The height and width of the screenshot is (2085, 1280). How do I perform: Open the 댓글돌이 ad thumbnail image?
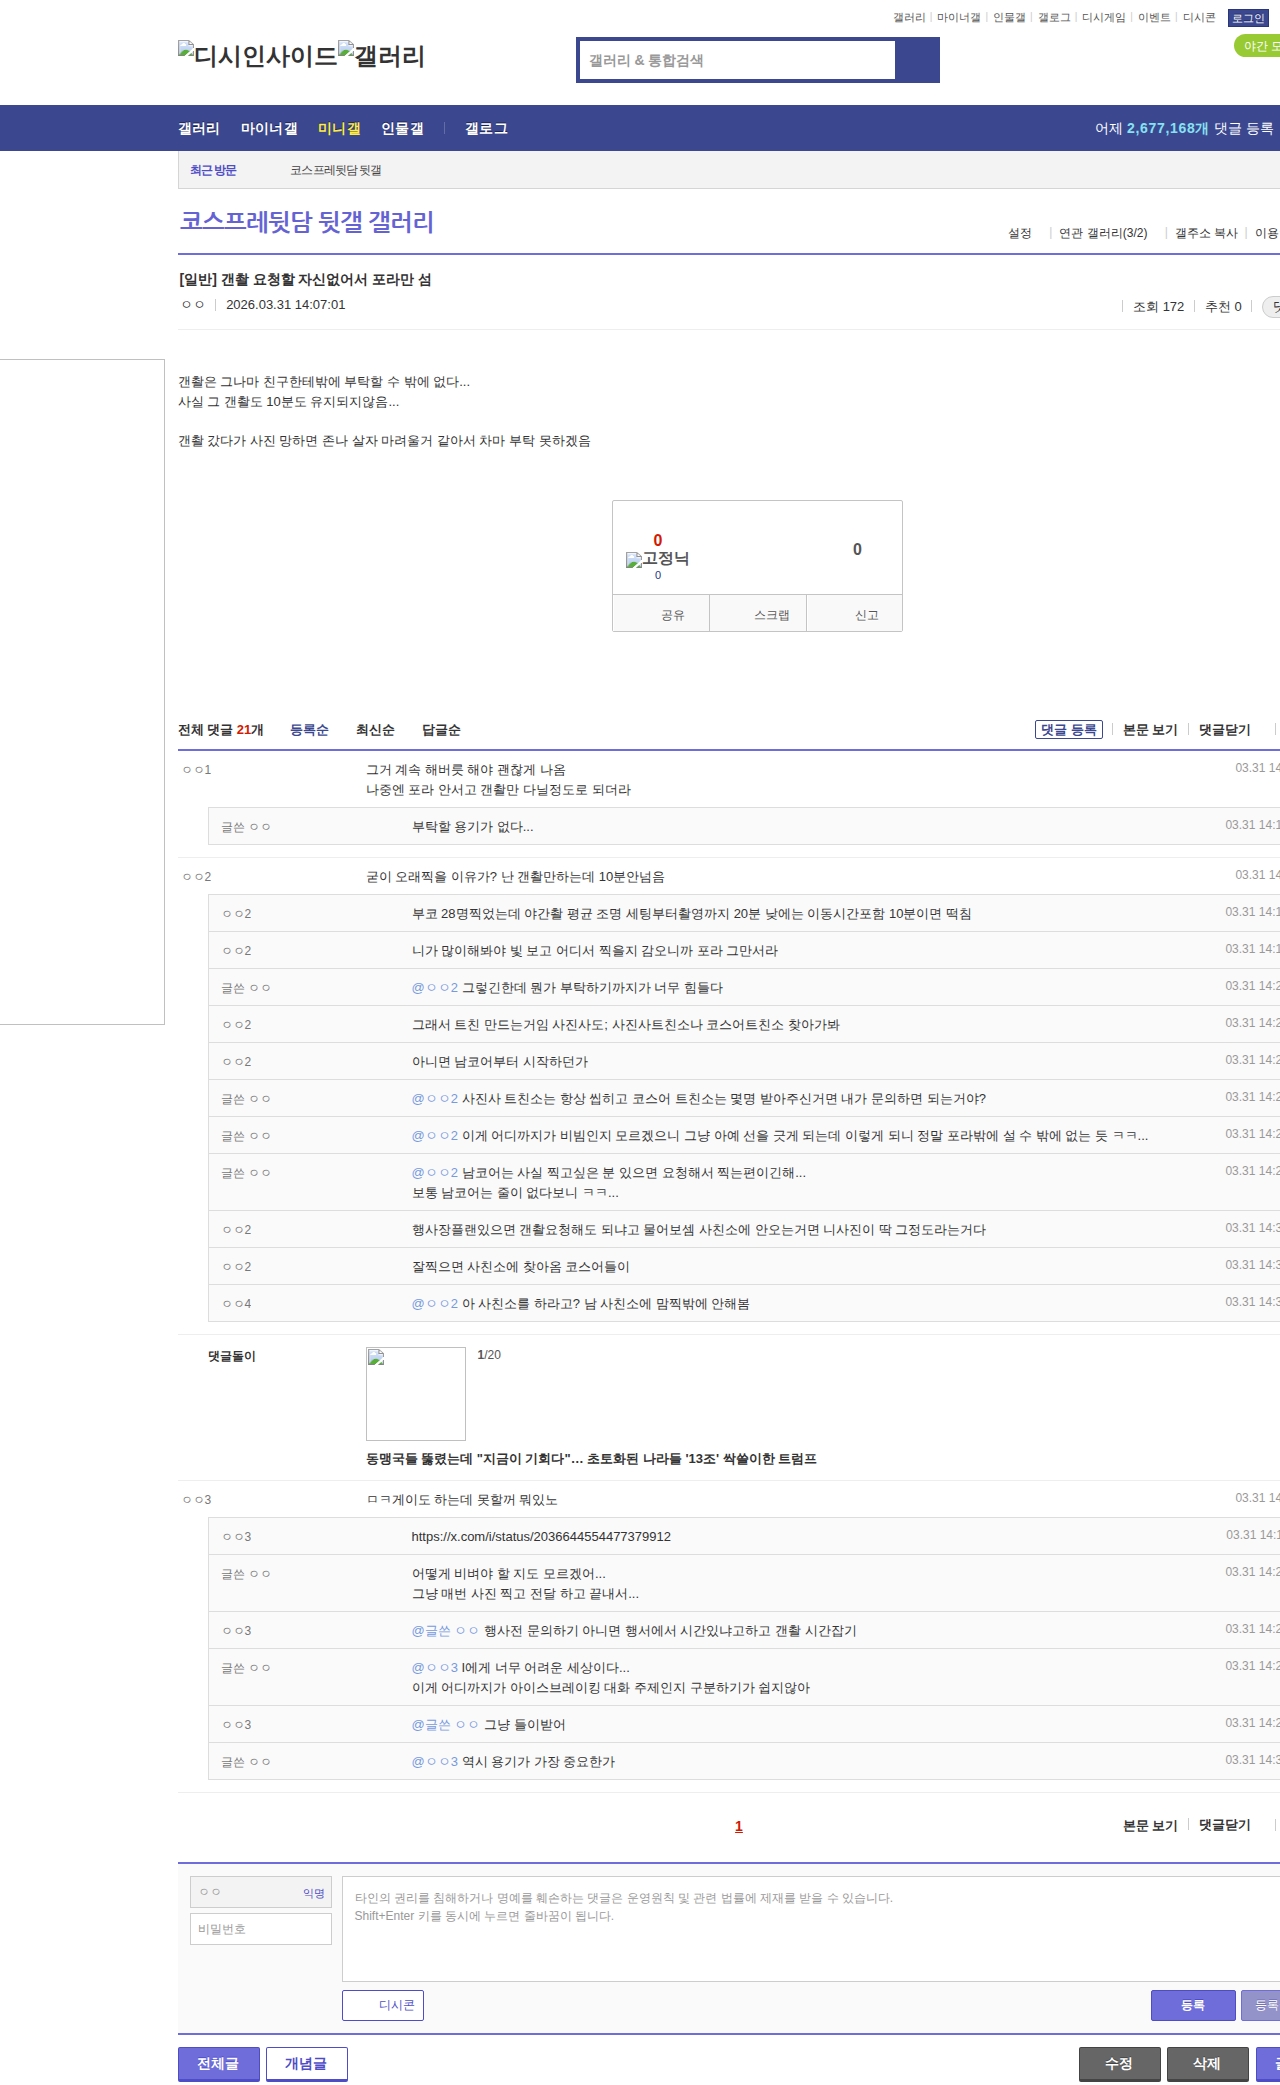pyautogui.click(x=416, y=1393)
